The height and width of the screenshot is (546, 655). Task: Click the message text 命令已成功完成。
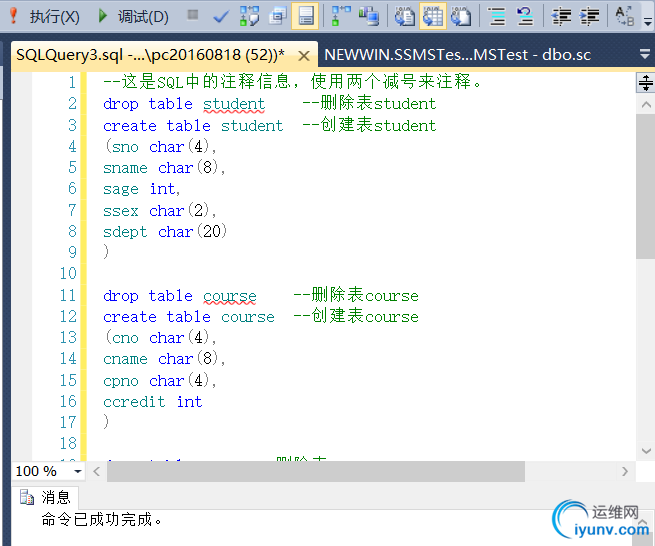101,519
